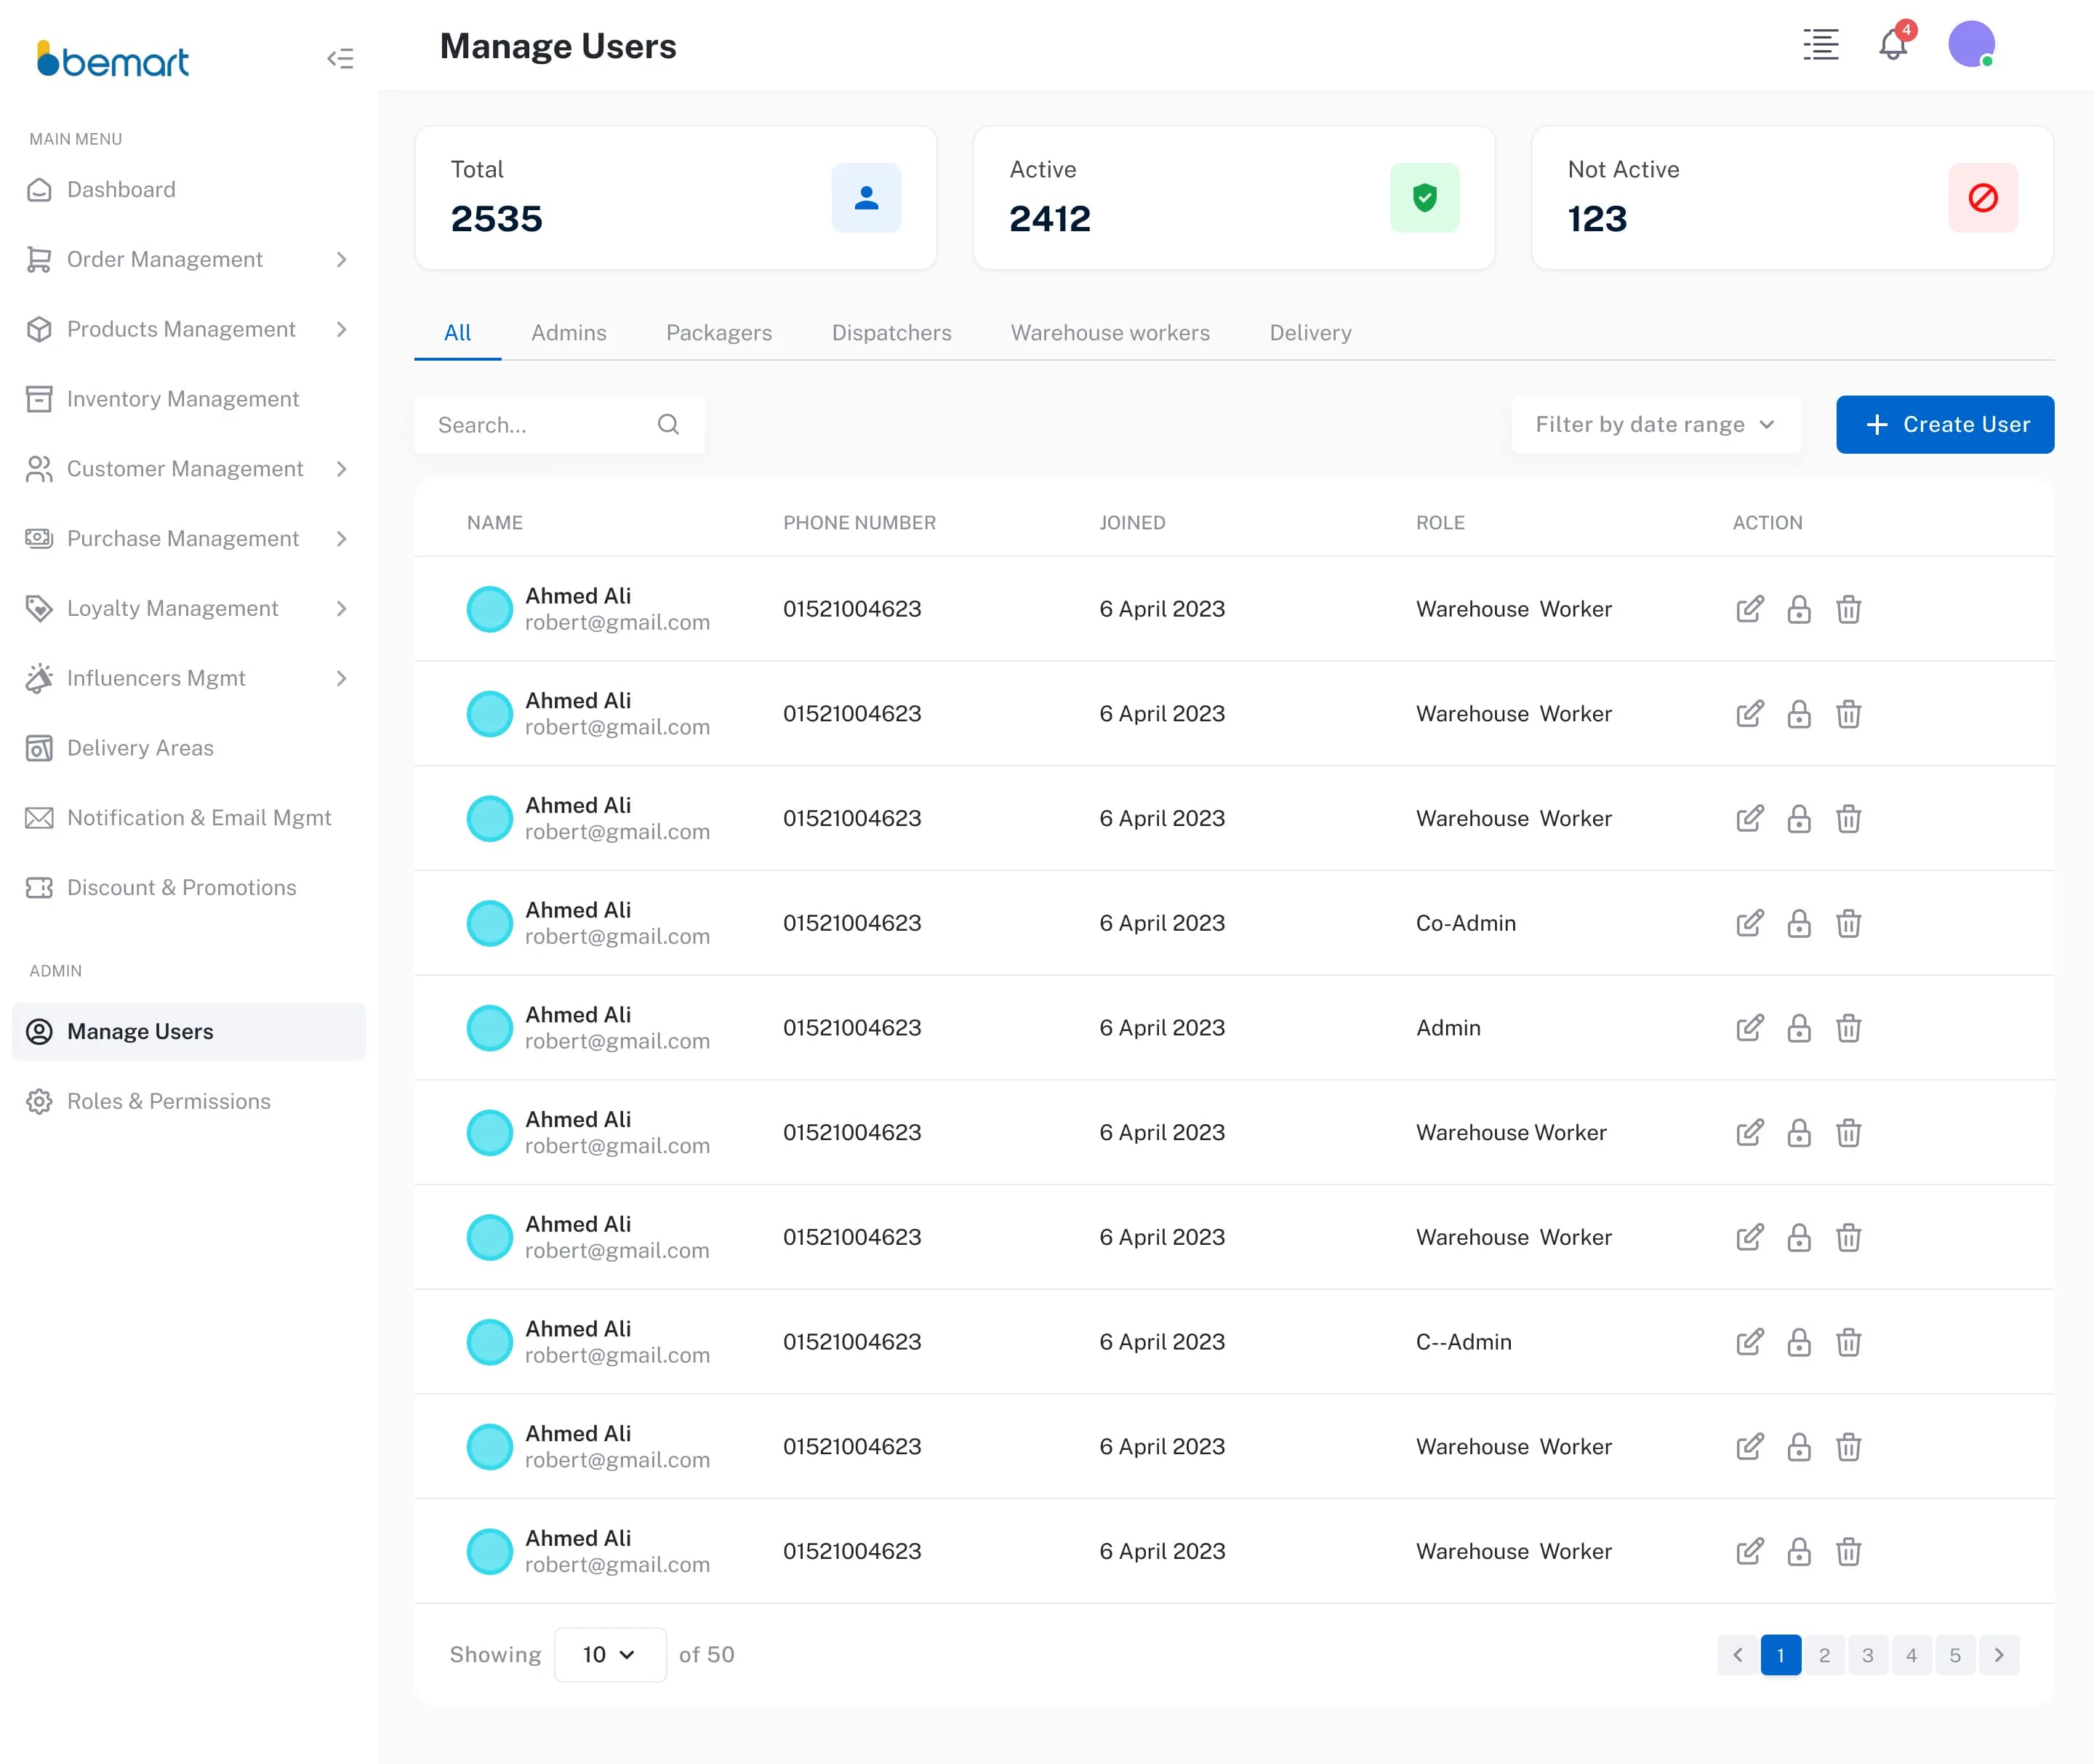Click the Dashboard home icon

(39, 190)
